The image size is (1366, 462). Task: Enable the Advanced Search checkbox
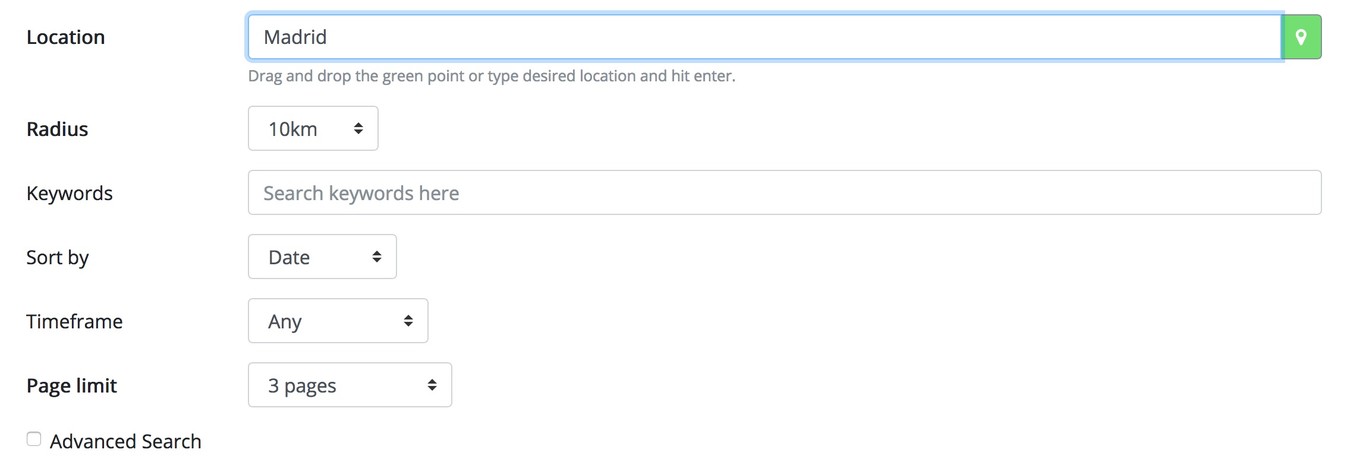pos(34,439)
